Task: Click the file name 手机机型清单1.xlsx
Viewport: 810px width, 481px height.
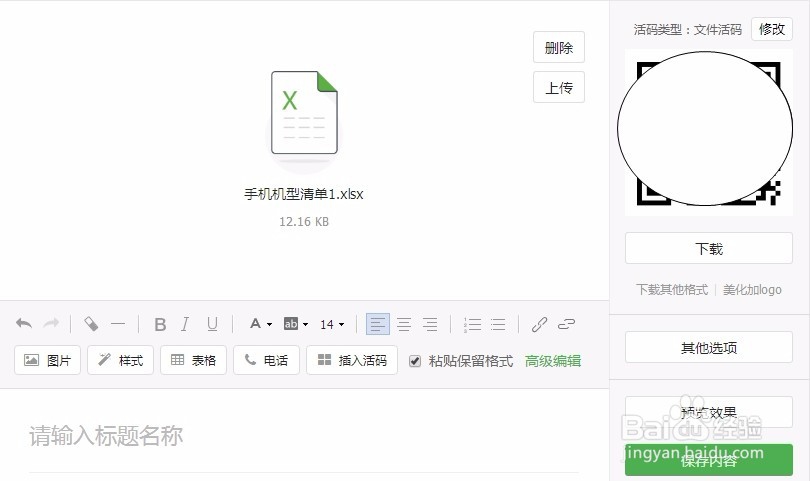Action: pyautogui.click(x=304, y=194)
